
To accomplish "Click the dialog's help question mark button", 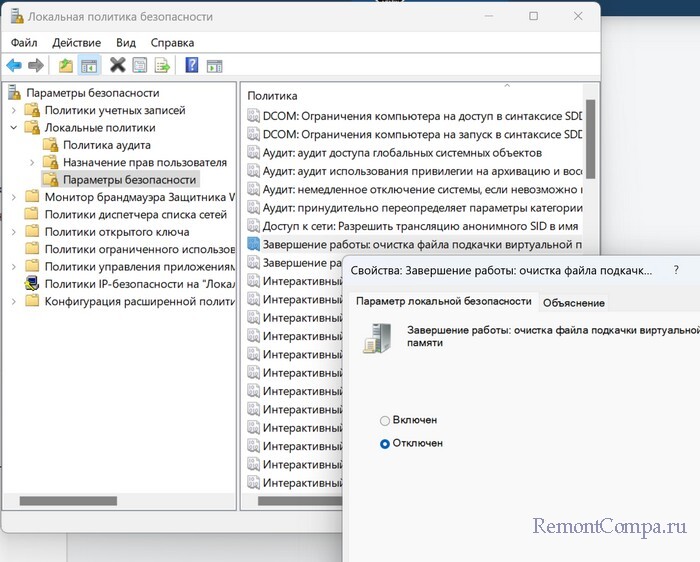I will click(x=675, y=270).
